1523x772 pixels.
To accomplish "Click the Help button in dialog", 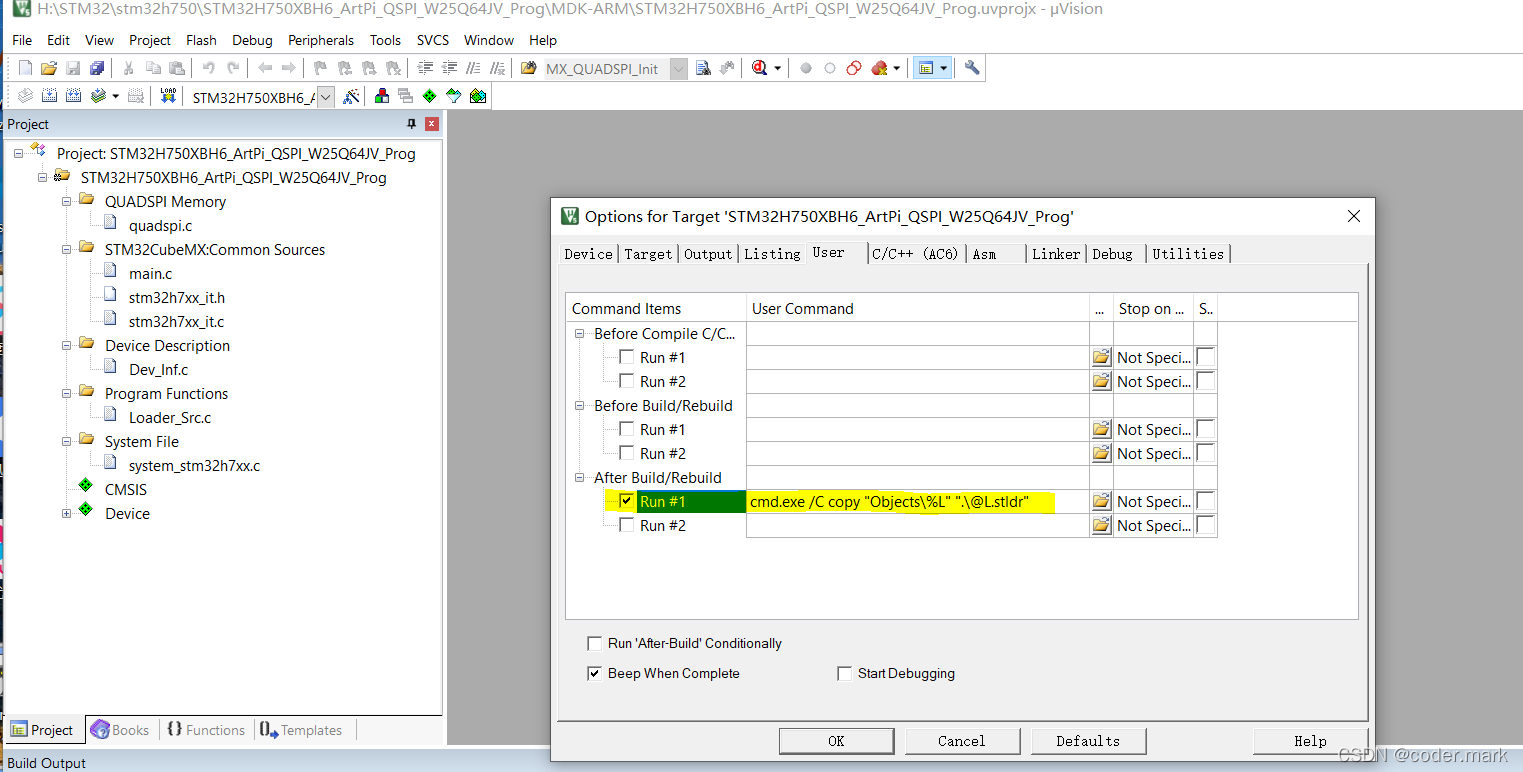I will click(1310, 741).
